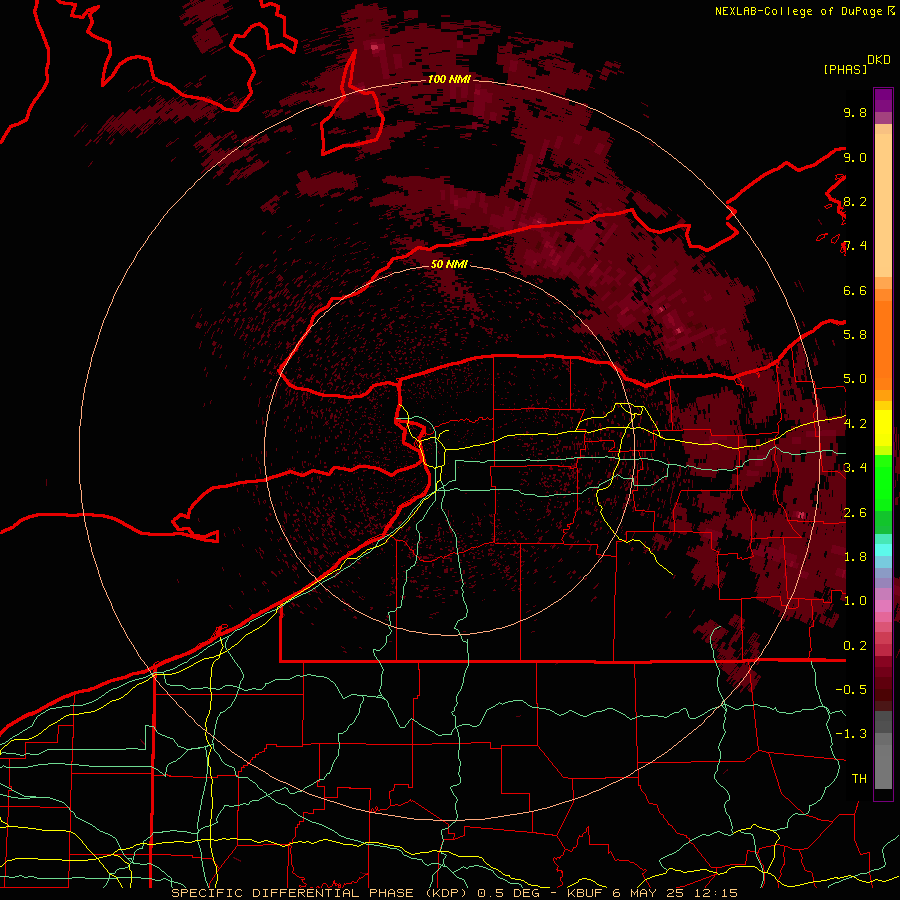Click the TH threshold label on the scale
This screenshot has height=900, width=900.
859,778
